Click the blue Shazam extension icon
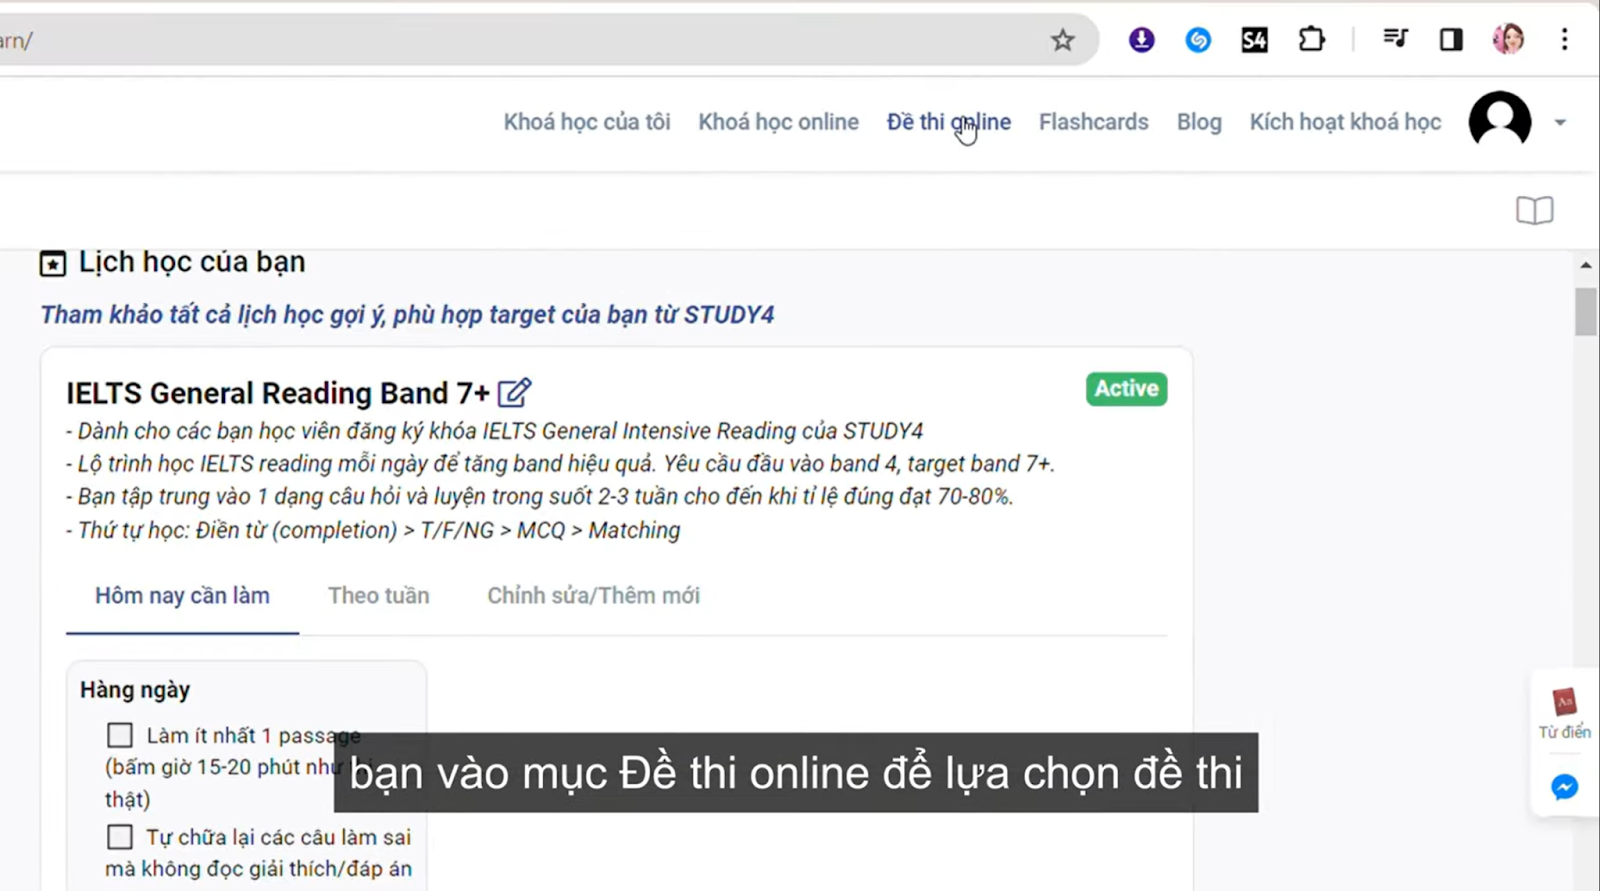Image resolution: width=1600 pixels, height=891 pixels. pos(1198,40)
